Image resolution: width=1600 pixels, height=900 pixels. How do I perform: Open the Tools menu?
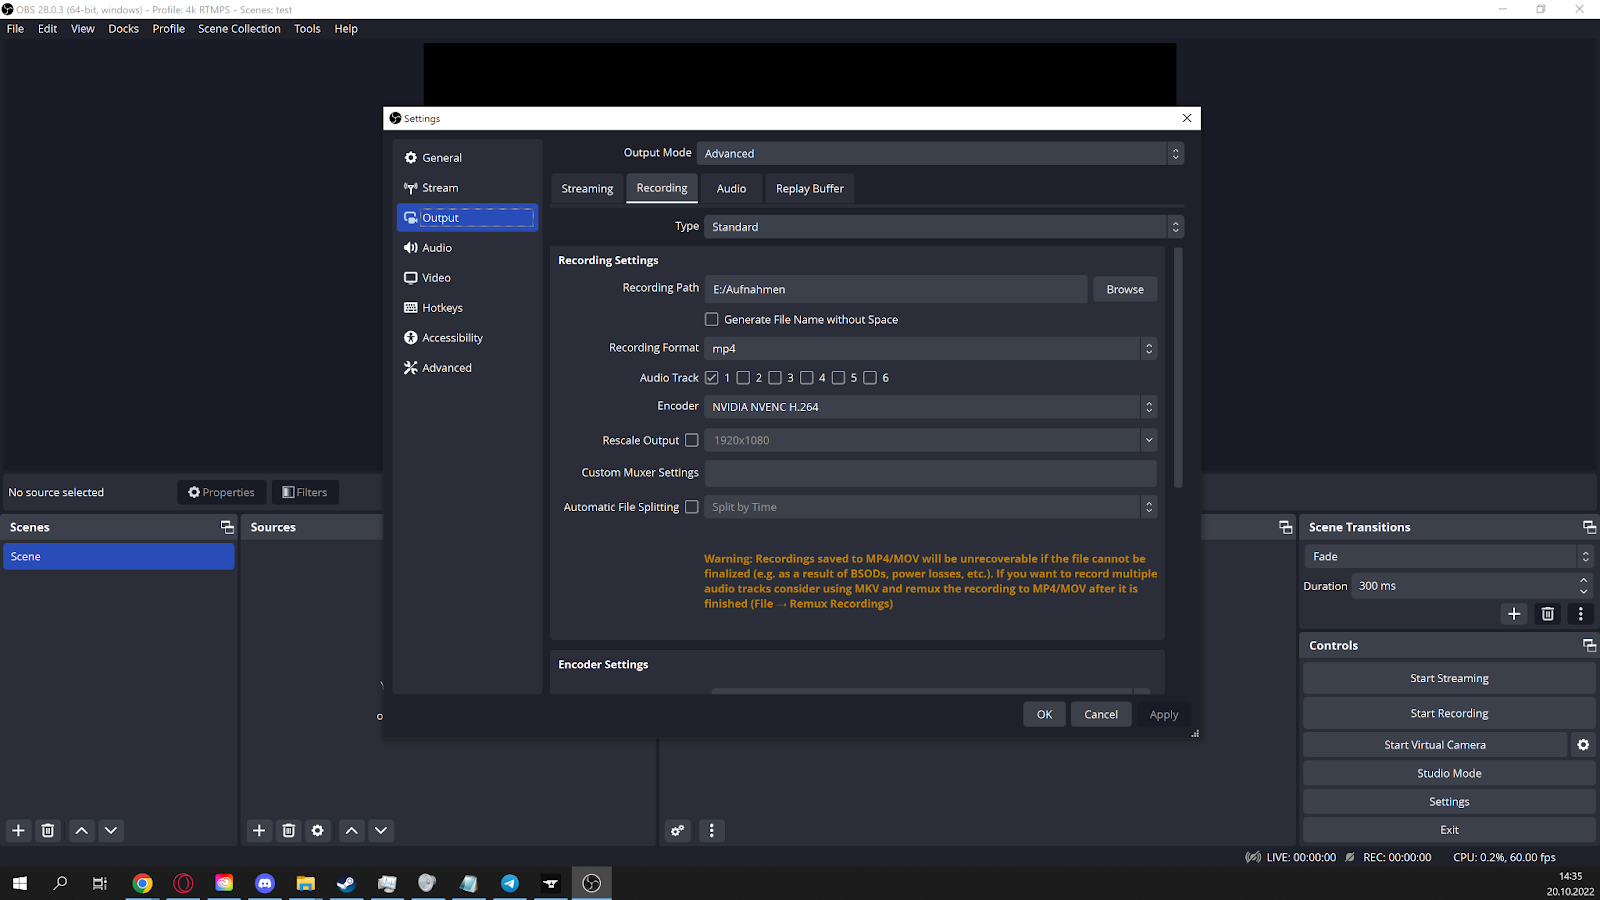click(x=307, y=29)
